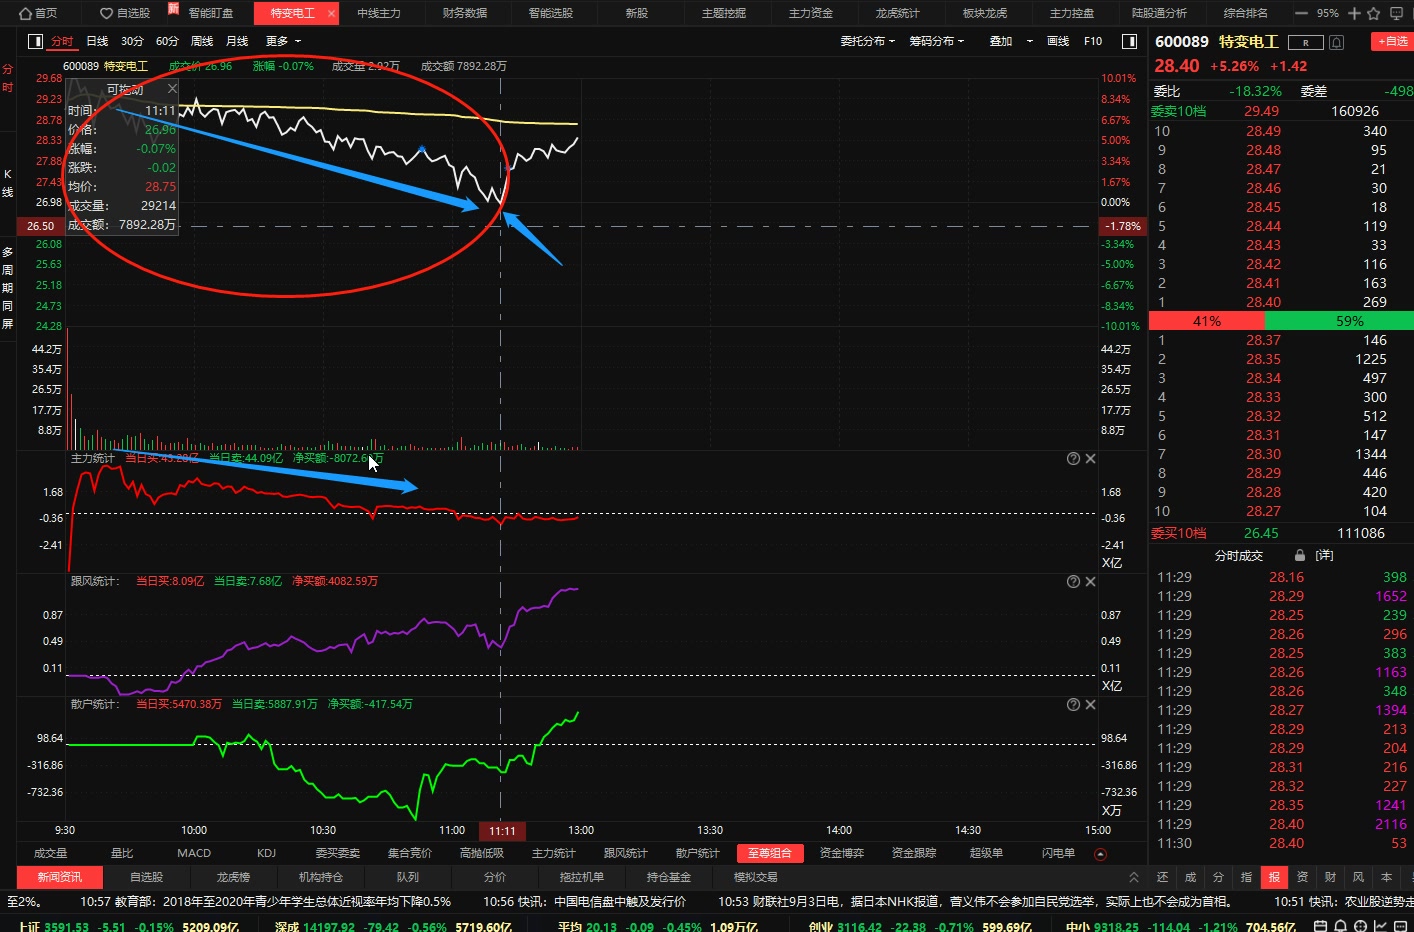Open help for 跟风统计 panel
The height and width of the screenshot is (932, 1414).
pos(1073,581)
